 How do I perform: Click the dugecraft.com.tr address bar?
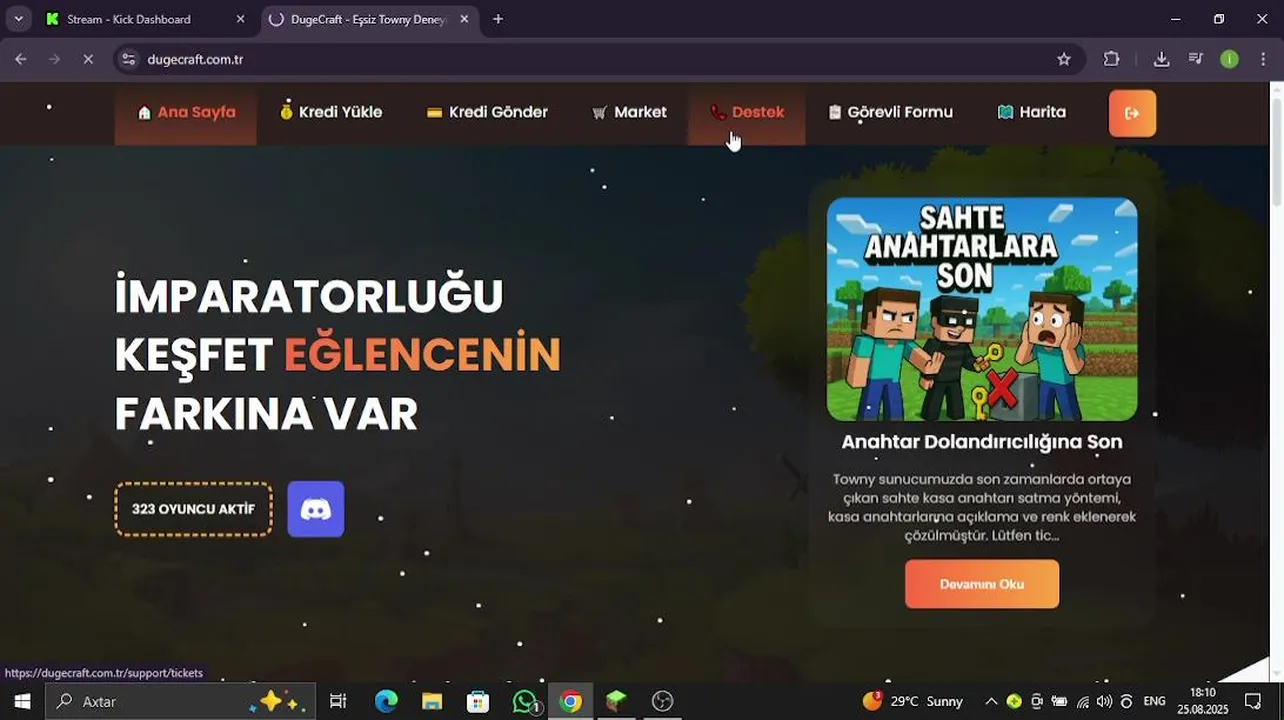coord(598,59)
